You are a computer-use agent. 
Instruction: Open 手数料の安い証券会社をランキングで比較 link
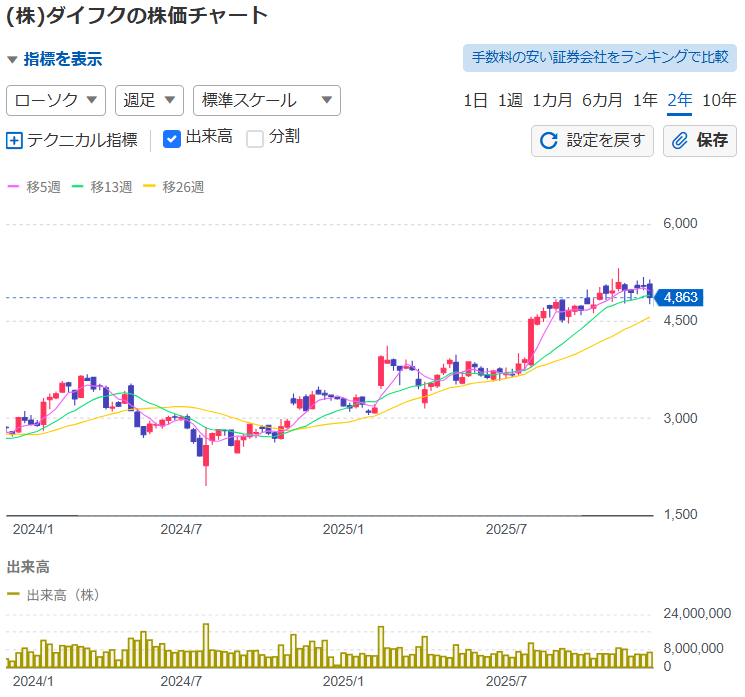pos(600,57)
